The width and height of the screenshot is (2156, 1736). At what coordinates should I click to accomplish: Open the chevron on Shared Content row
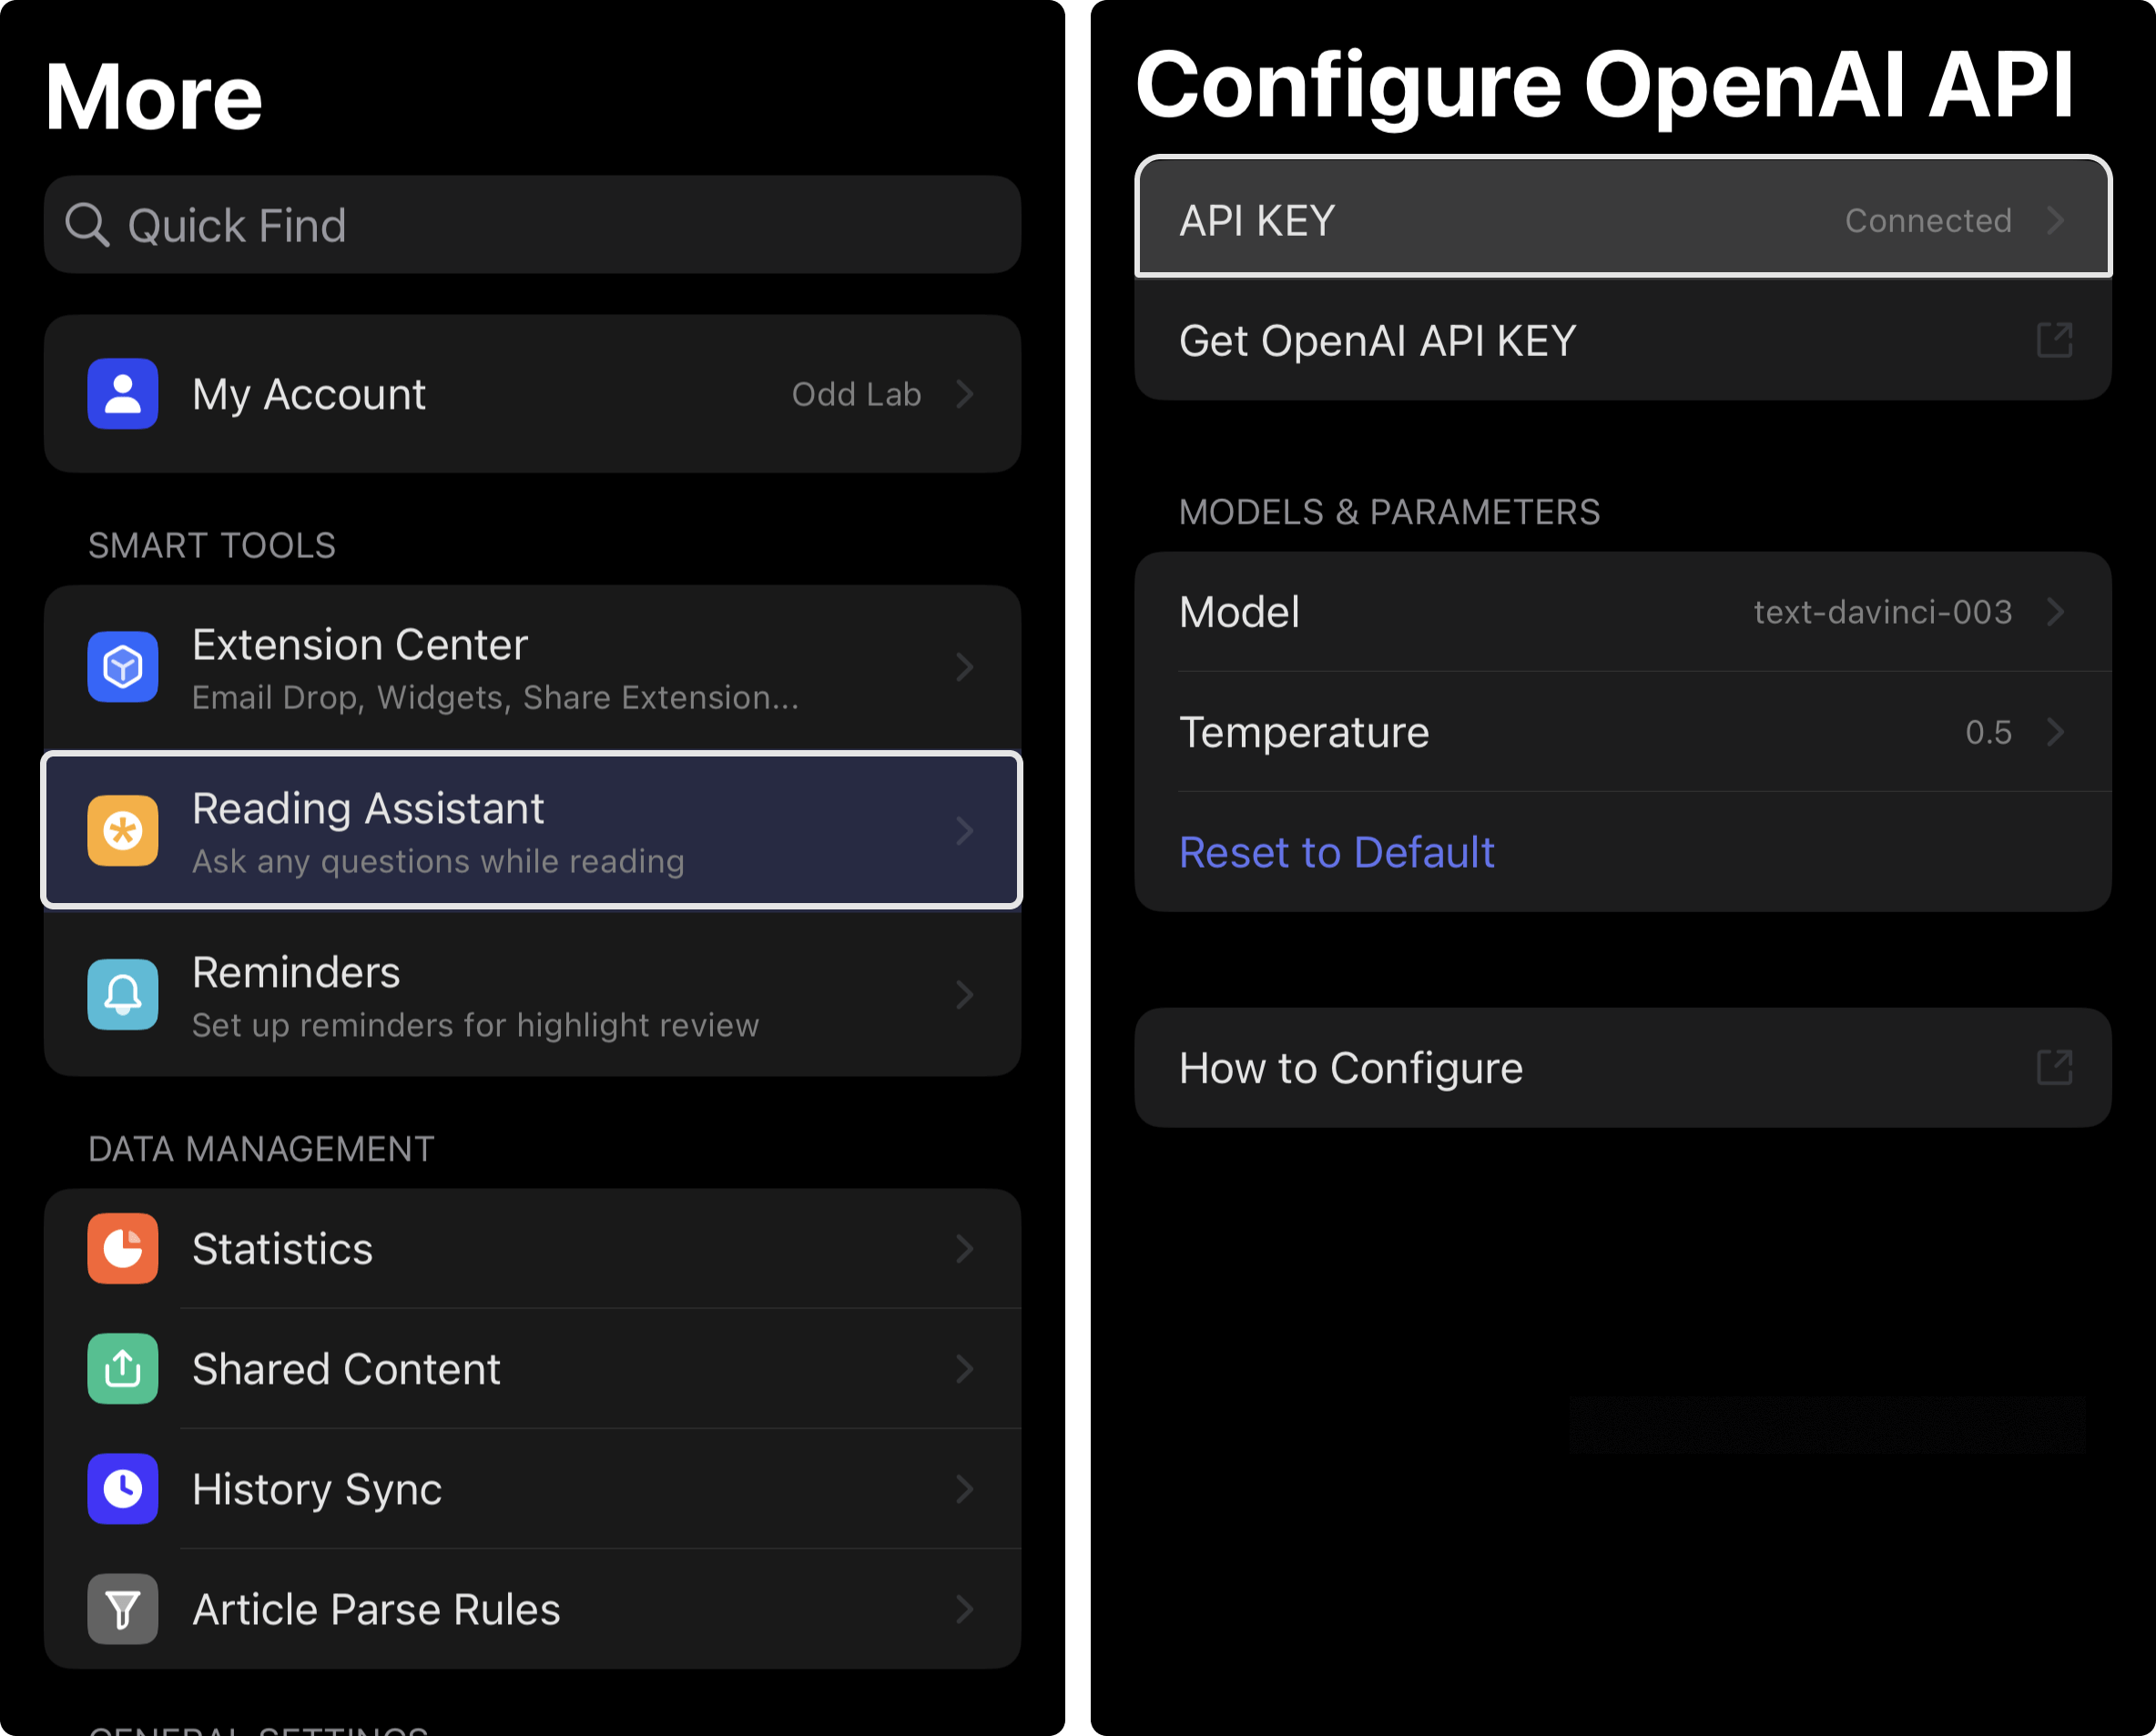964,1369
